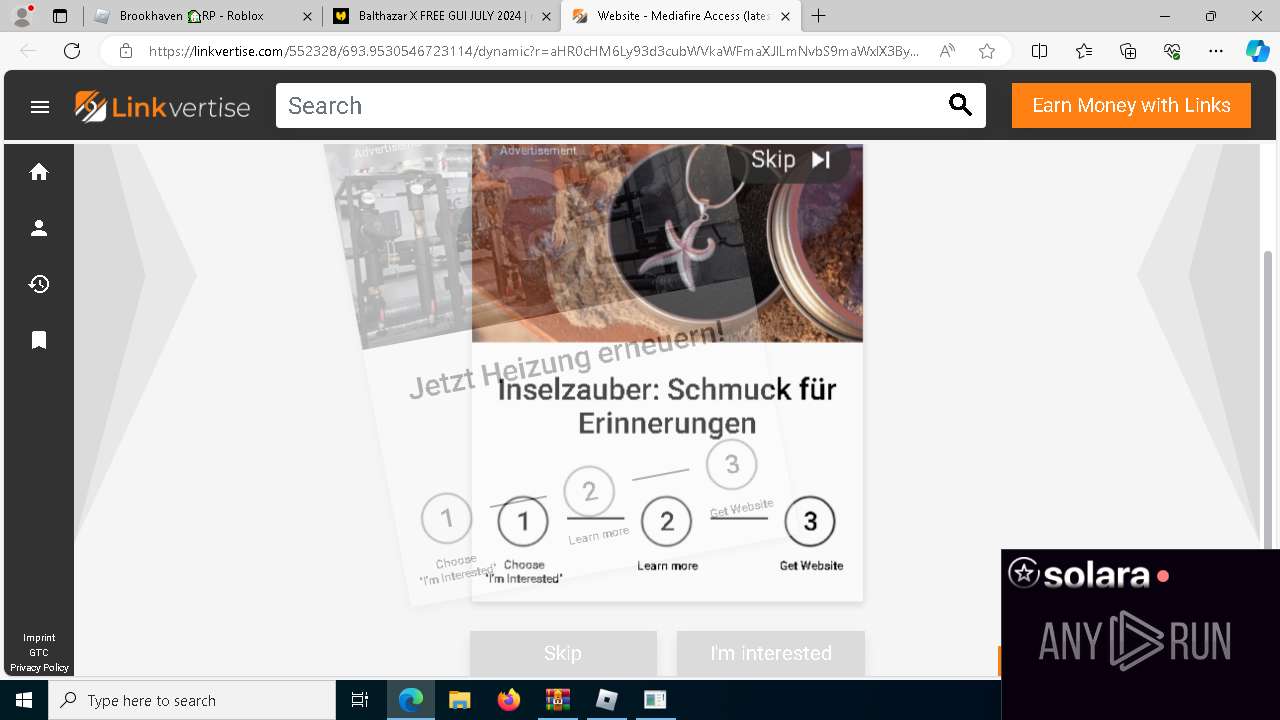This screenshot has height=720, width=1280.
Task: Open Firefox from taskbar
Action: click(x=509, y=700)
